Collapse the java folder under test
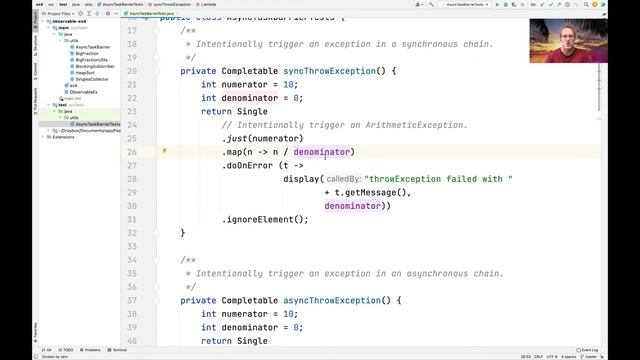 (x=55, y=111)
